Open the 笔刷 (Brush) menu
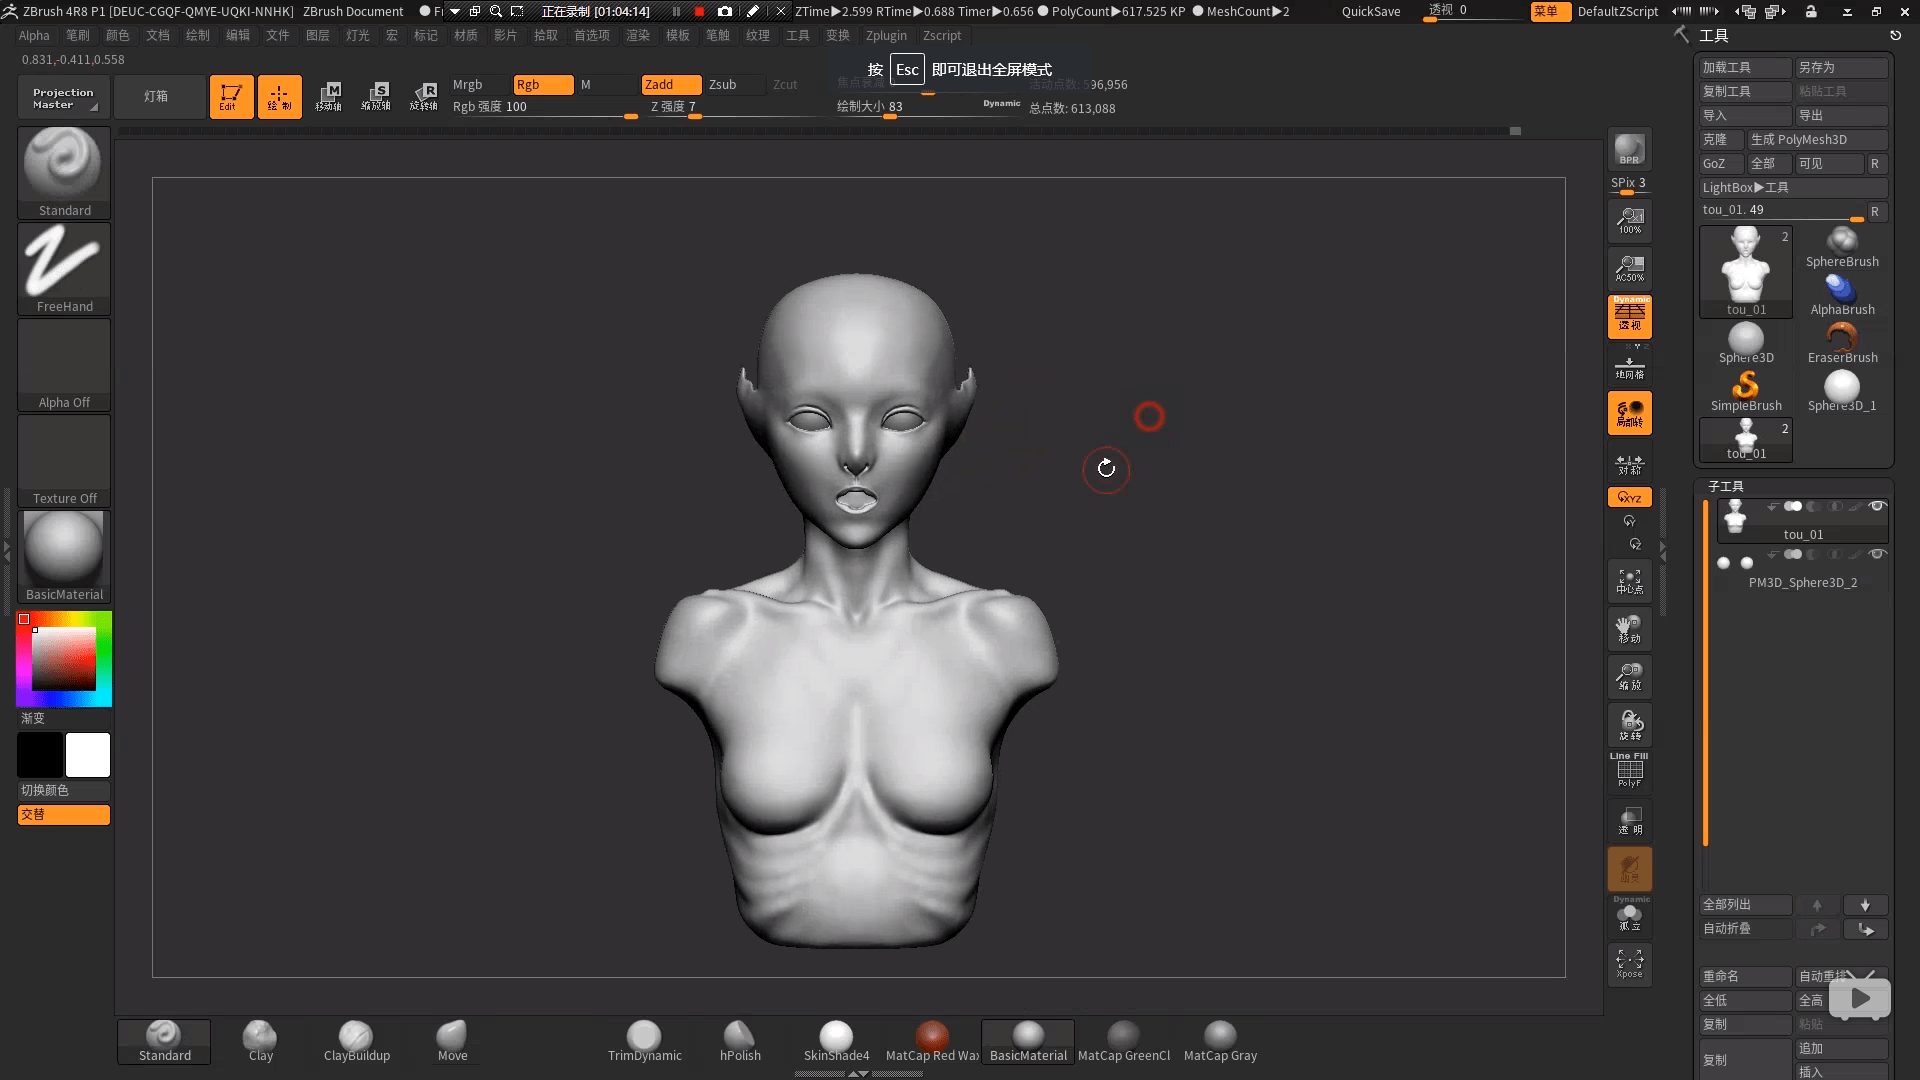 click(x=78, y=35)
